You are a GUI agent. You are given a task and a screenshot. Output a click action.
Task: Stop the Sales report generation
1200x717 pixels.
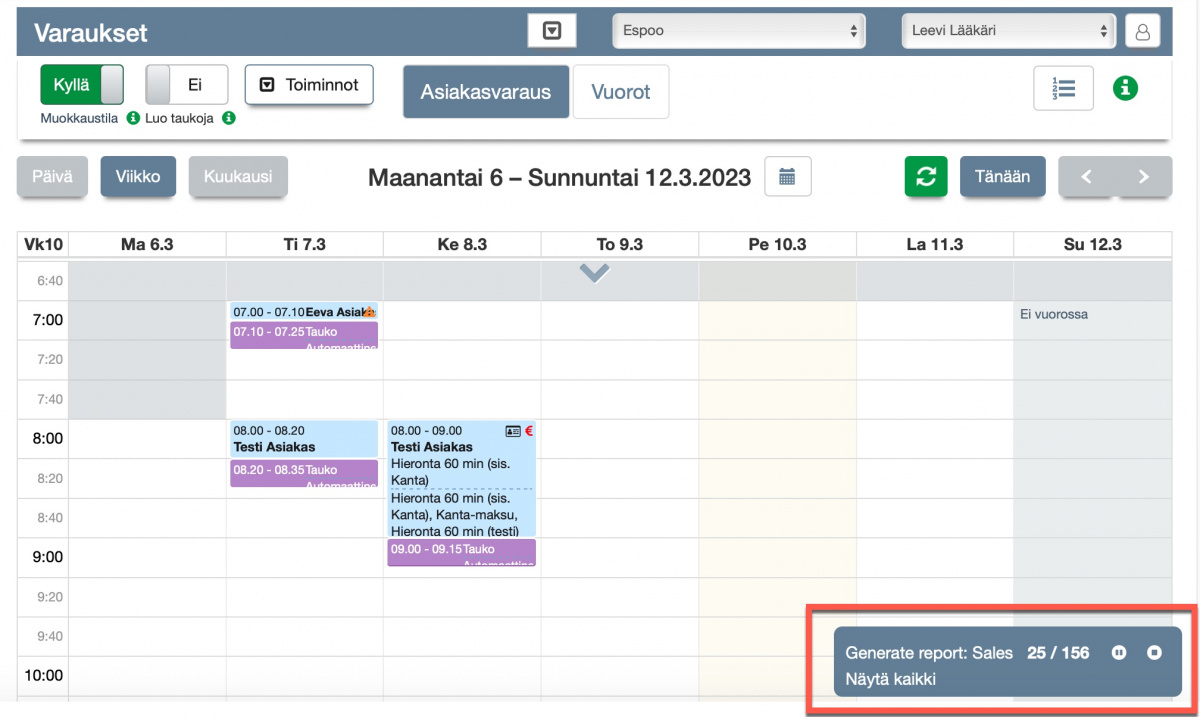point(1154,653)
